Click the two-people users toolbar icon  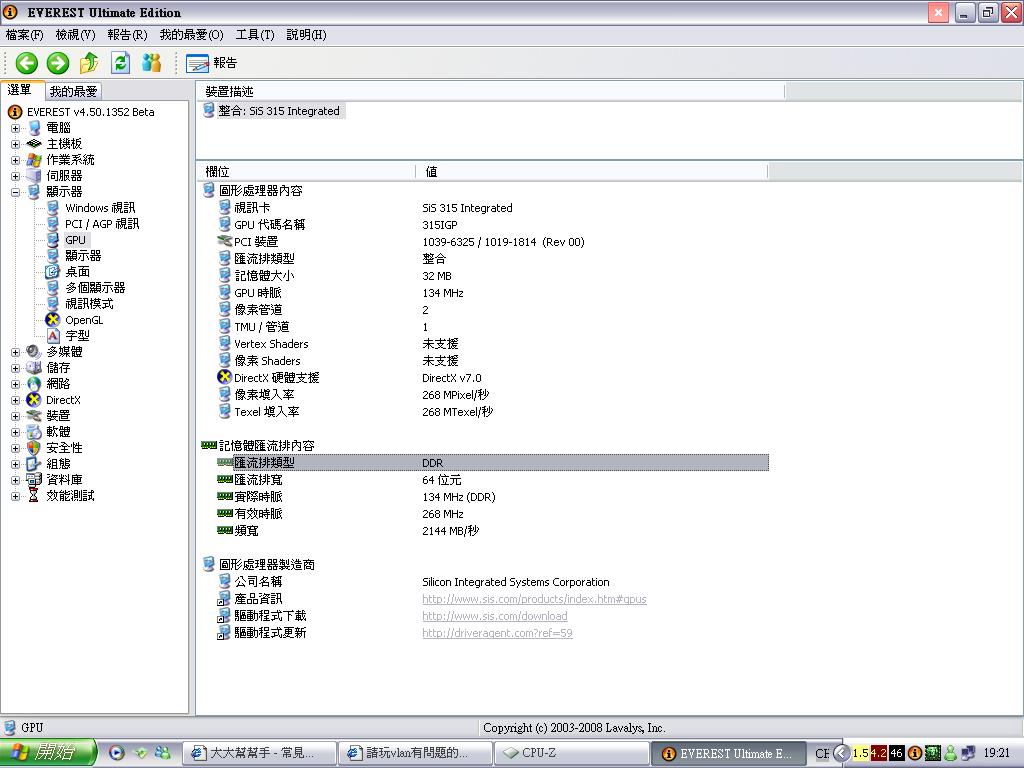click(152, 63)
